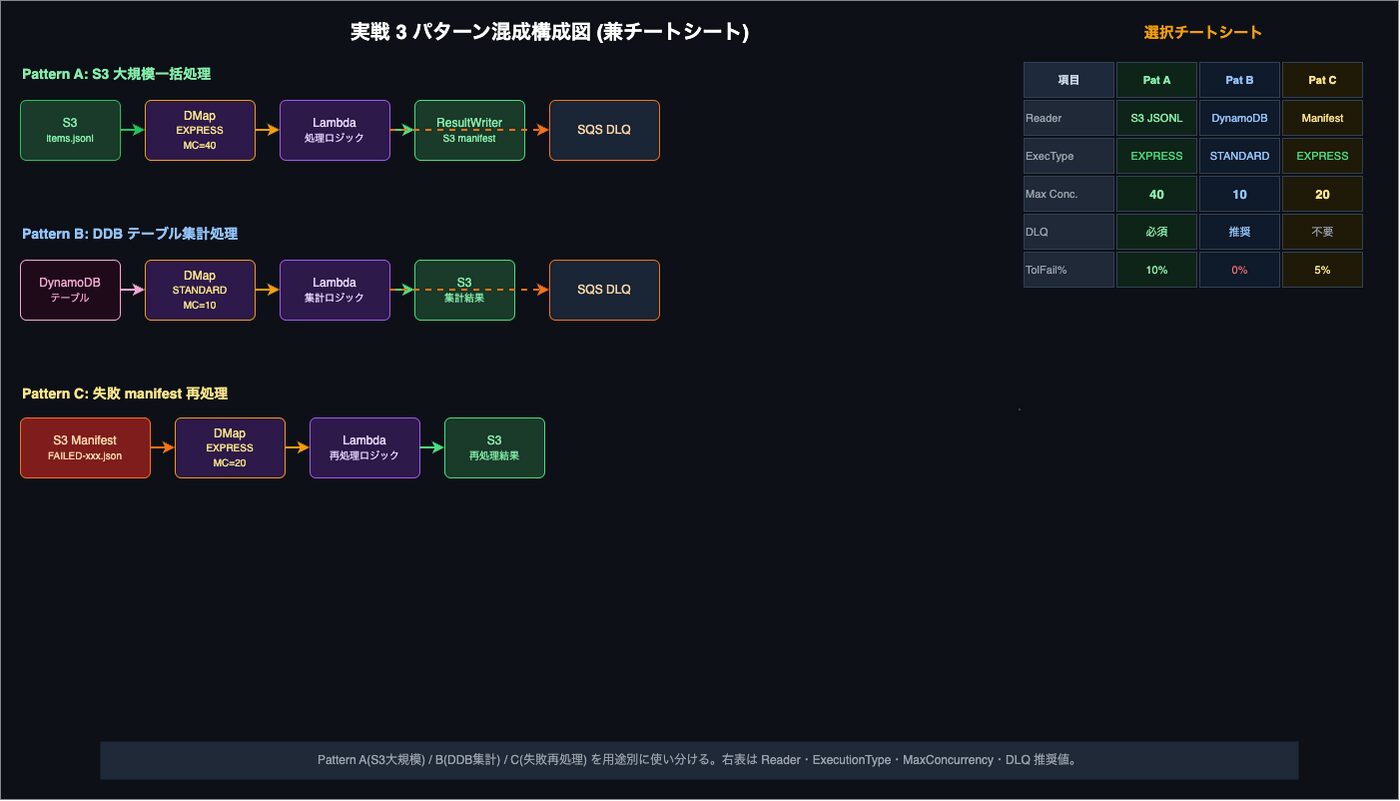Select the S3 再処理結果 node
1400x801 pixels.
(494, 448)
